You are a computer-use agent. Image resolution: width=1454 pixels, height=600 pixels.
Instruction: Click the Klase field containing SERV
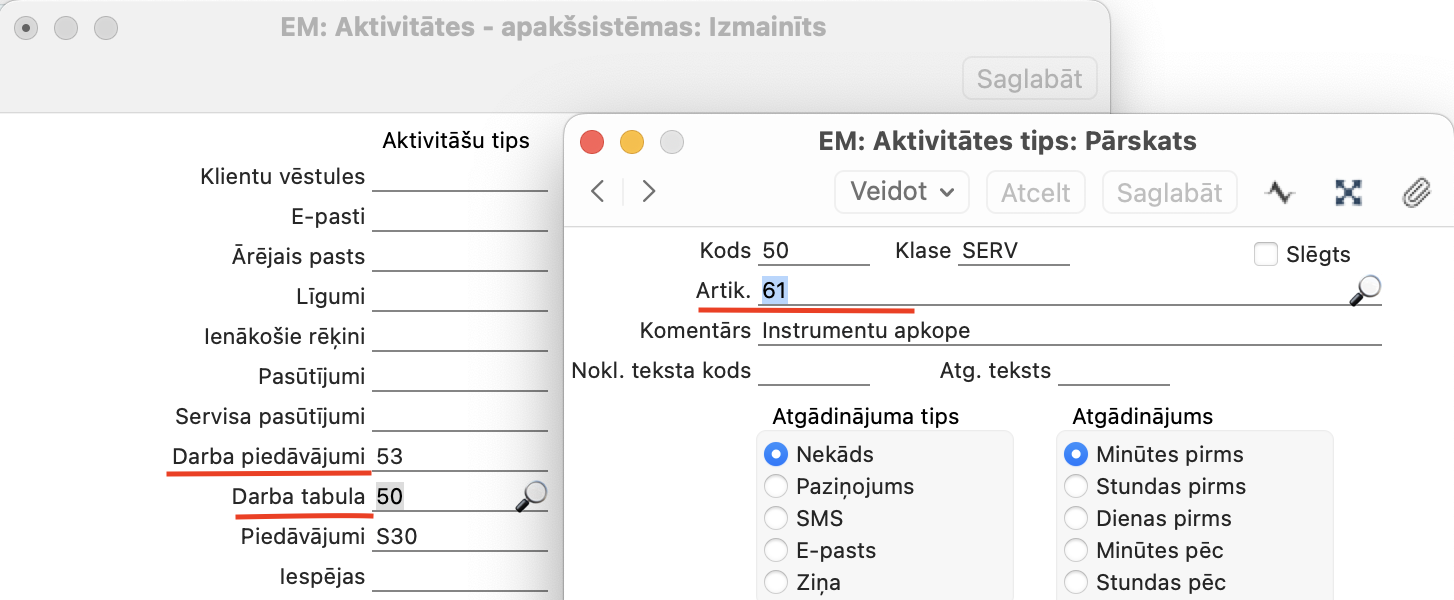pyautogui.click(x=1014, y=252)
